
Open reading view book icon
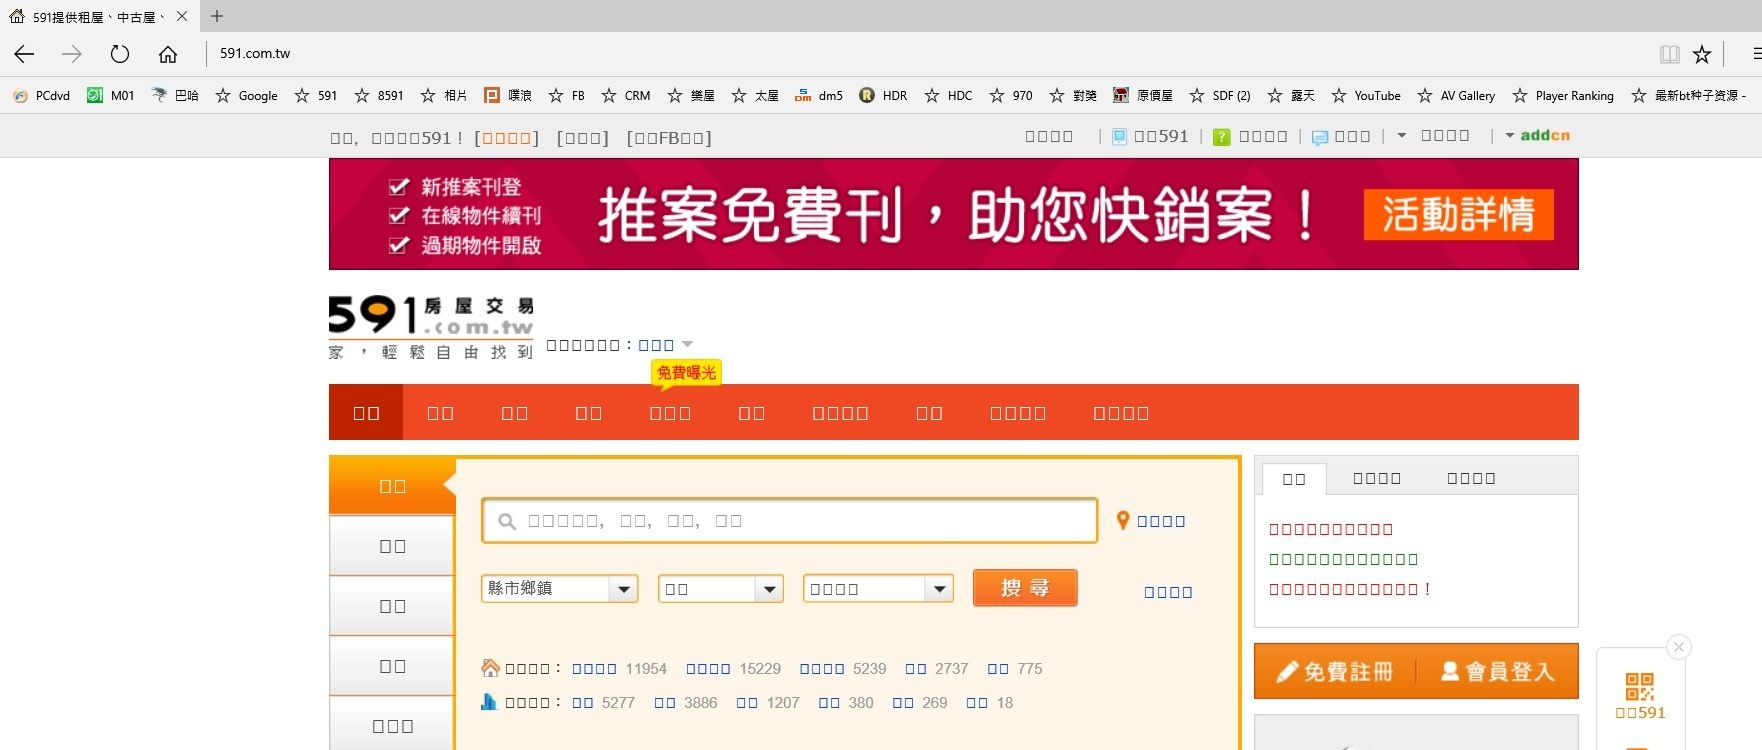(x=1669, y=54)
